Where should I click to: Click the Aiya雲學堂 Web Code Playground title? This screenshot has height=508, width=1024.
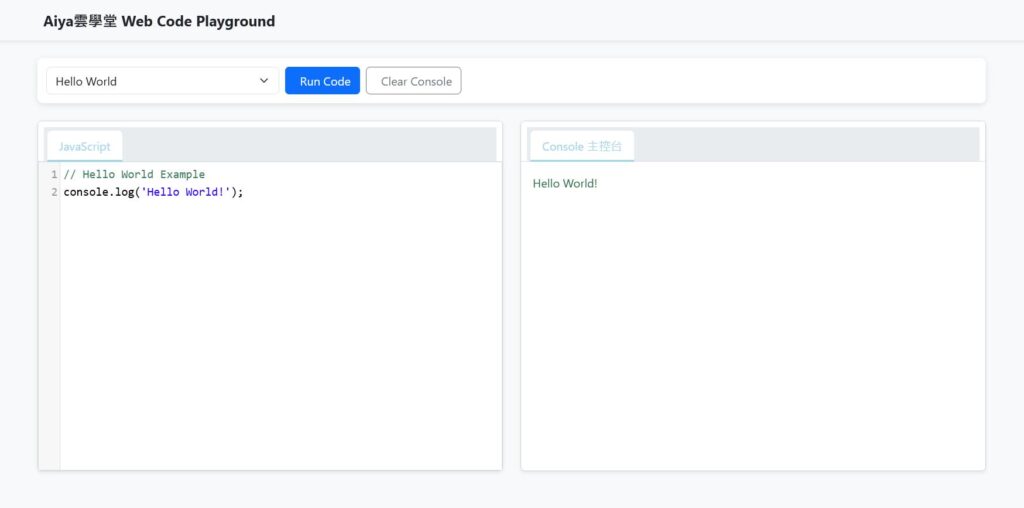(159, 21)
